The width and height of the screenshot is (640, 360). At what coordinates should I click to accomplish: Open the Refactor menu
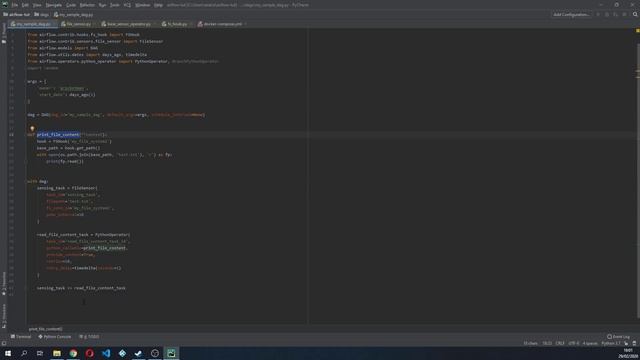[x=87, y=5]
